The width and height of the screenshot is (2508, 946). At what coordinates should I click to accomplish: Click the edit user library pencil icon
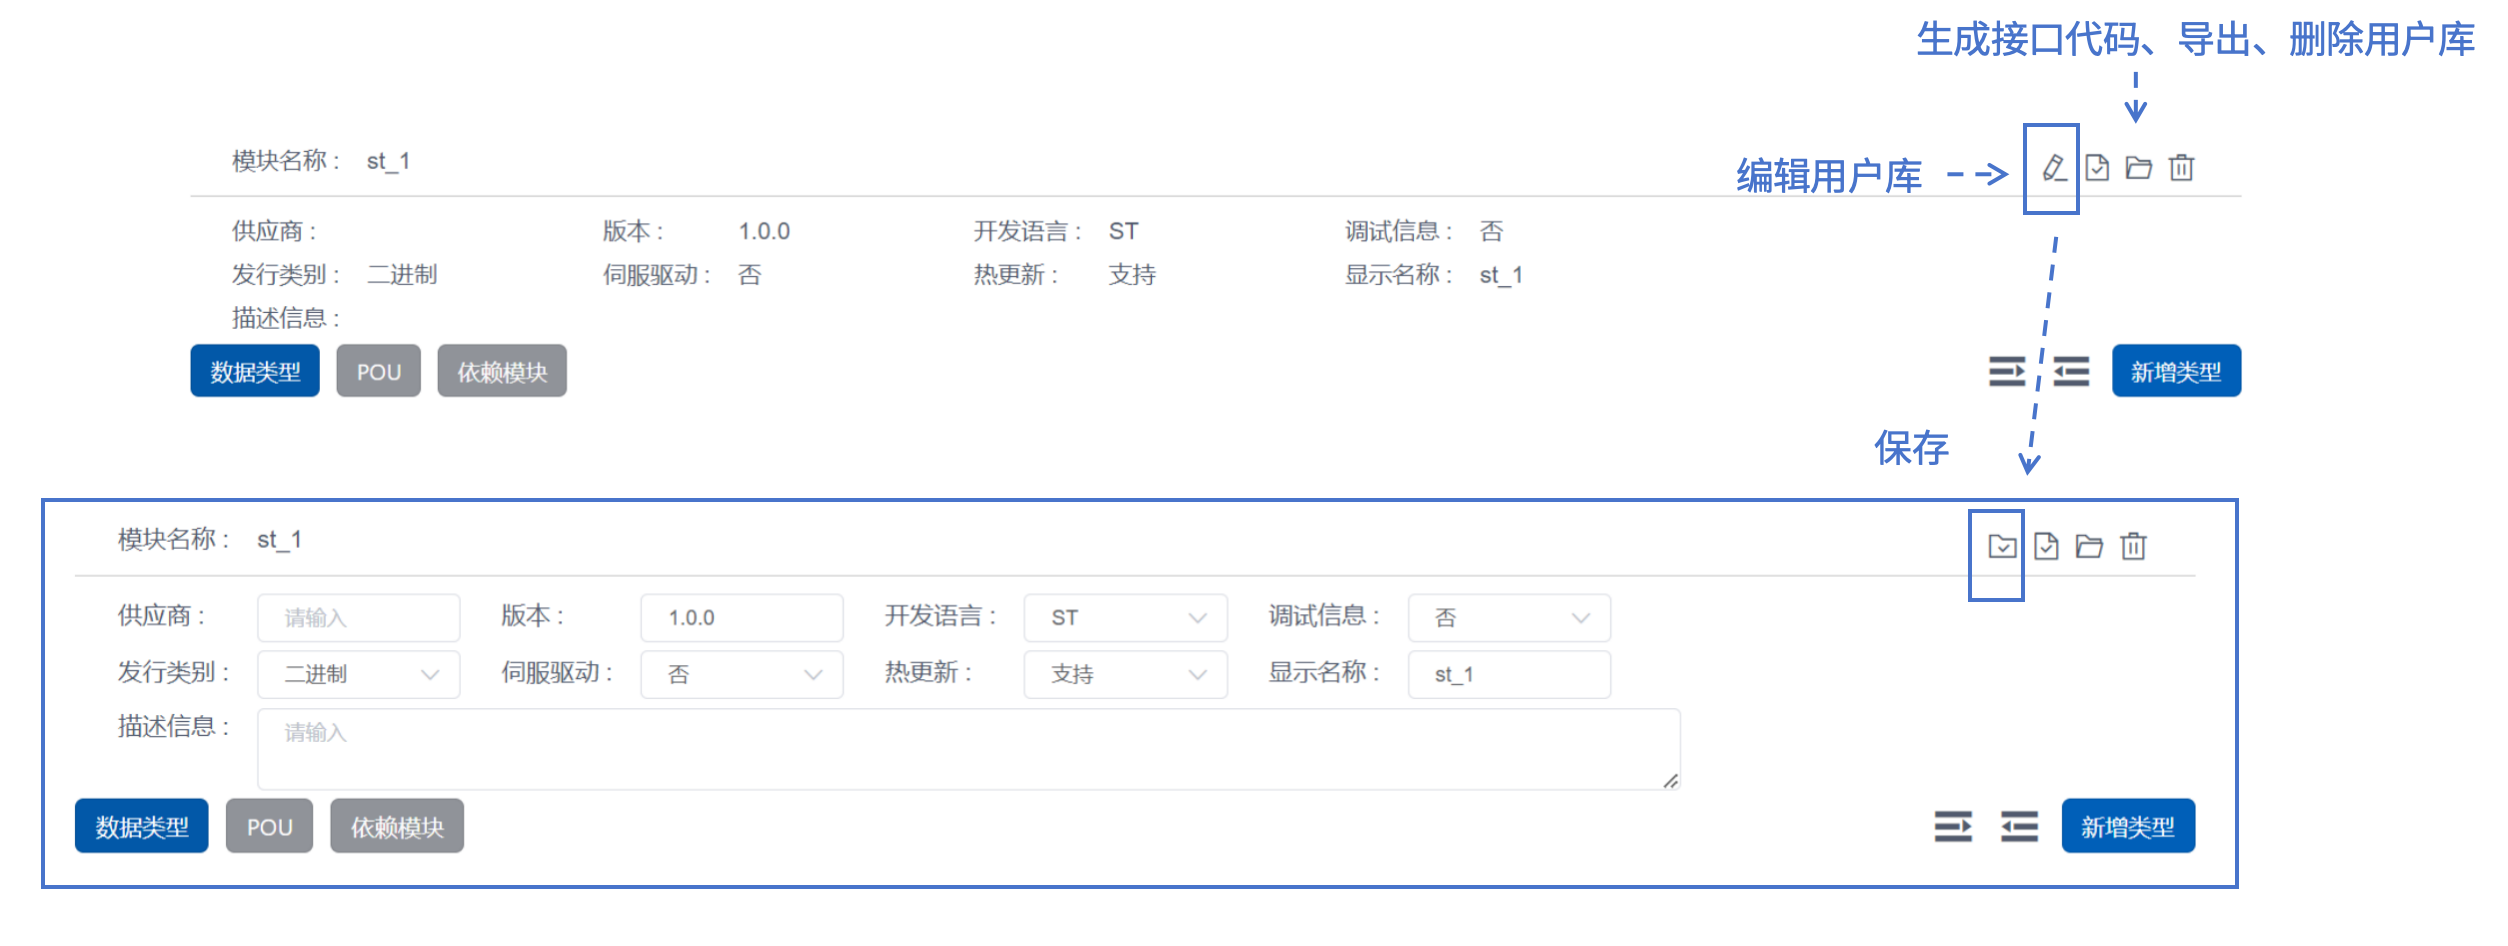tap(2053, 168)
